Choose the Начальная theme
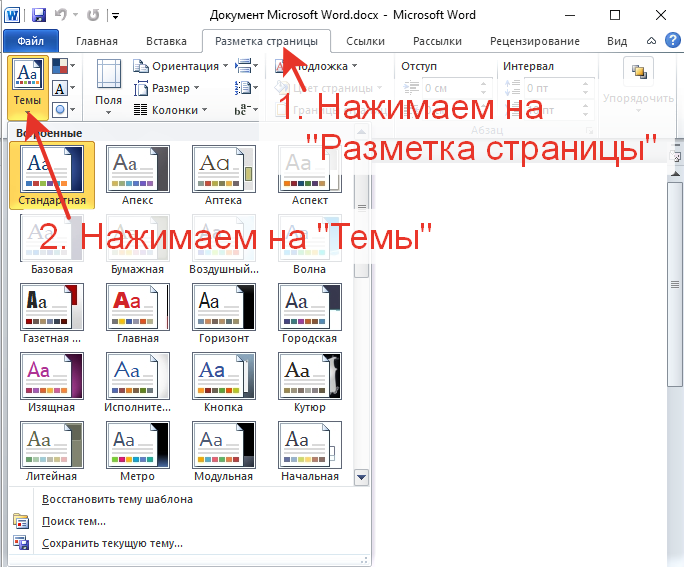 (x=310, y=451)
